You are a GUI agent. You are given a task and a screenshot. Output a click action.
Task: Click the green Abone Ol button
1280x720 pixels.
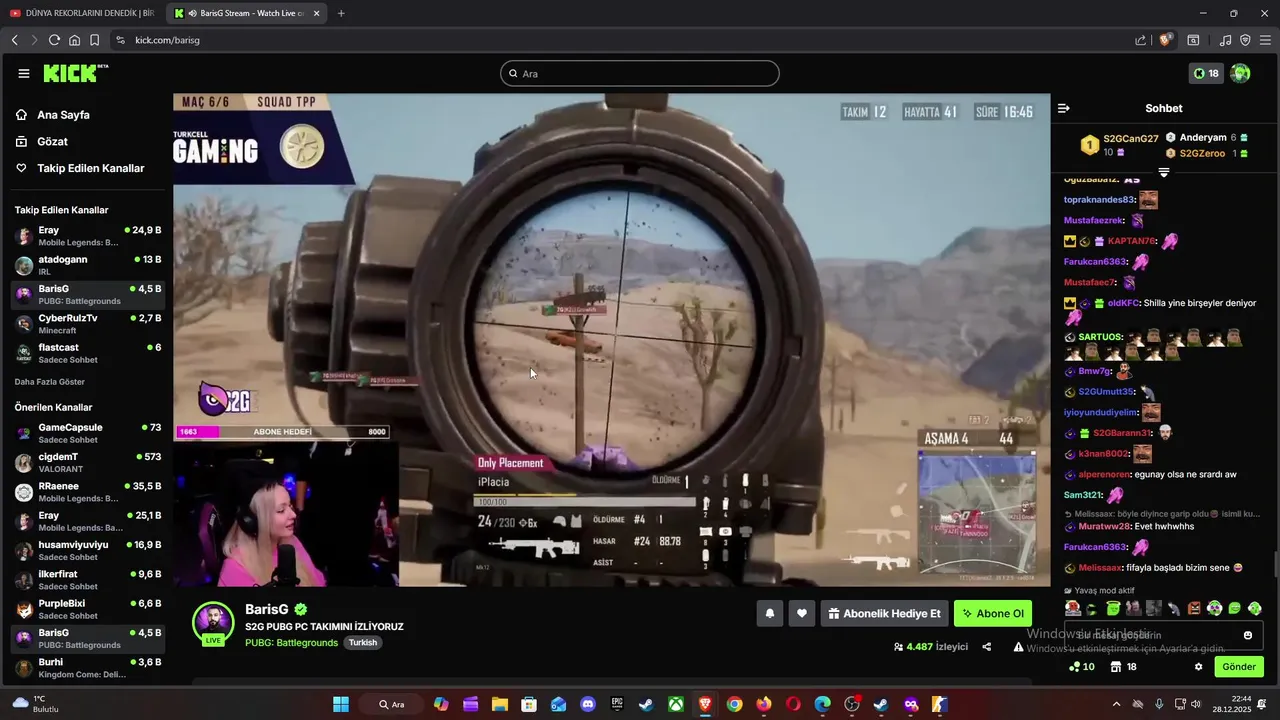992,614
